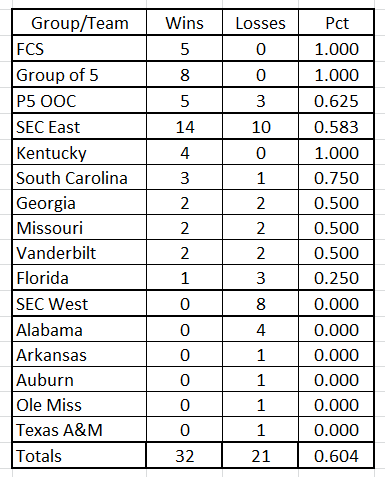Click the Wins column header cell
This screenshot has height=477, width=385.
[x=184, y=23]
